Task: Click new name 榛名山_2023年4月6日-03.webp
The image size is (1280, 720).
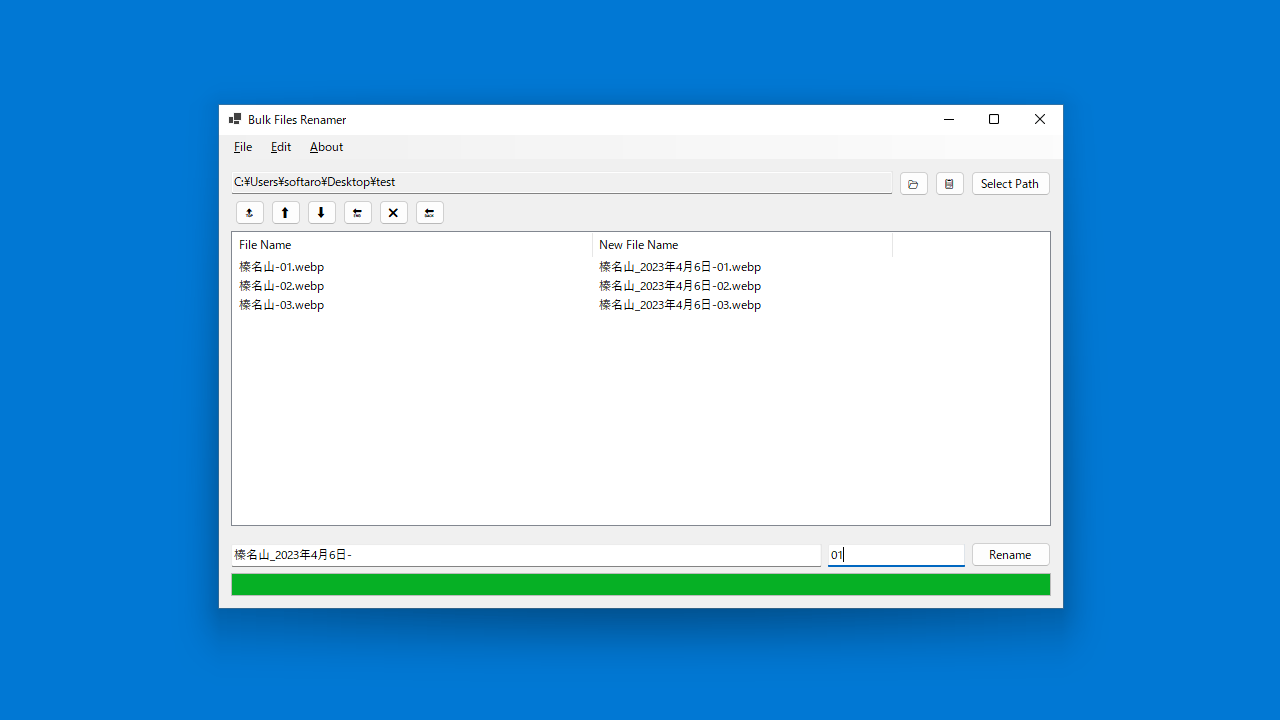Action: [680, 305]
